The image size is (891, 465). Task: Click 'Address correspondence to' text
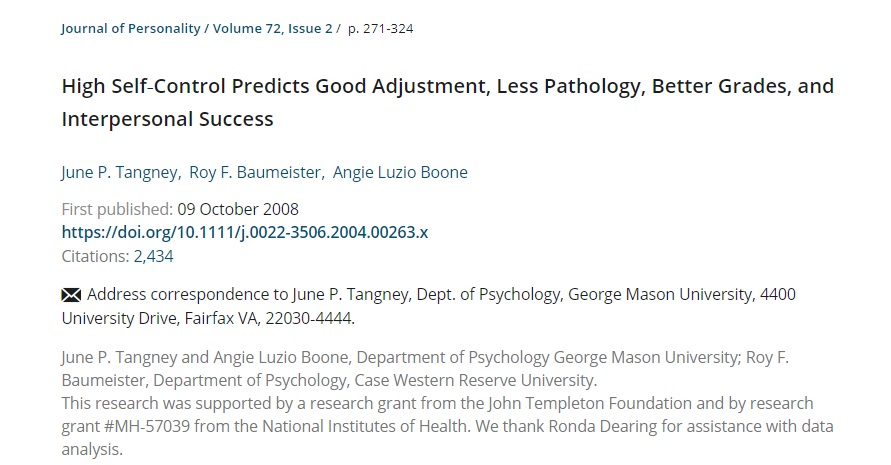(x=188, y=294)
